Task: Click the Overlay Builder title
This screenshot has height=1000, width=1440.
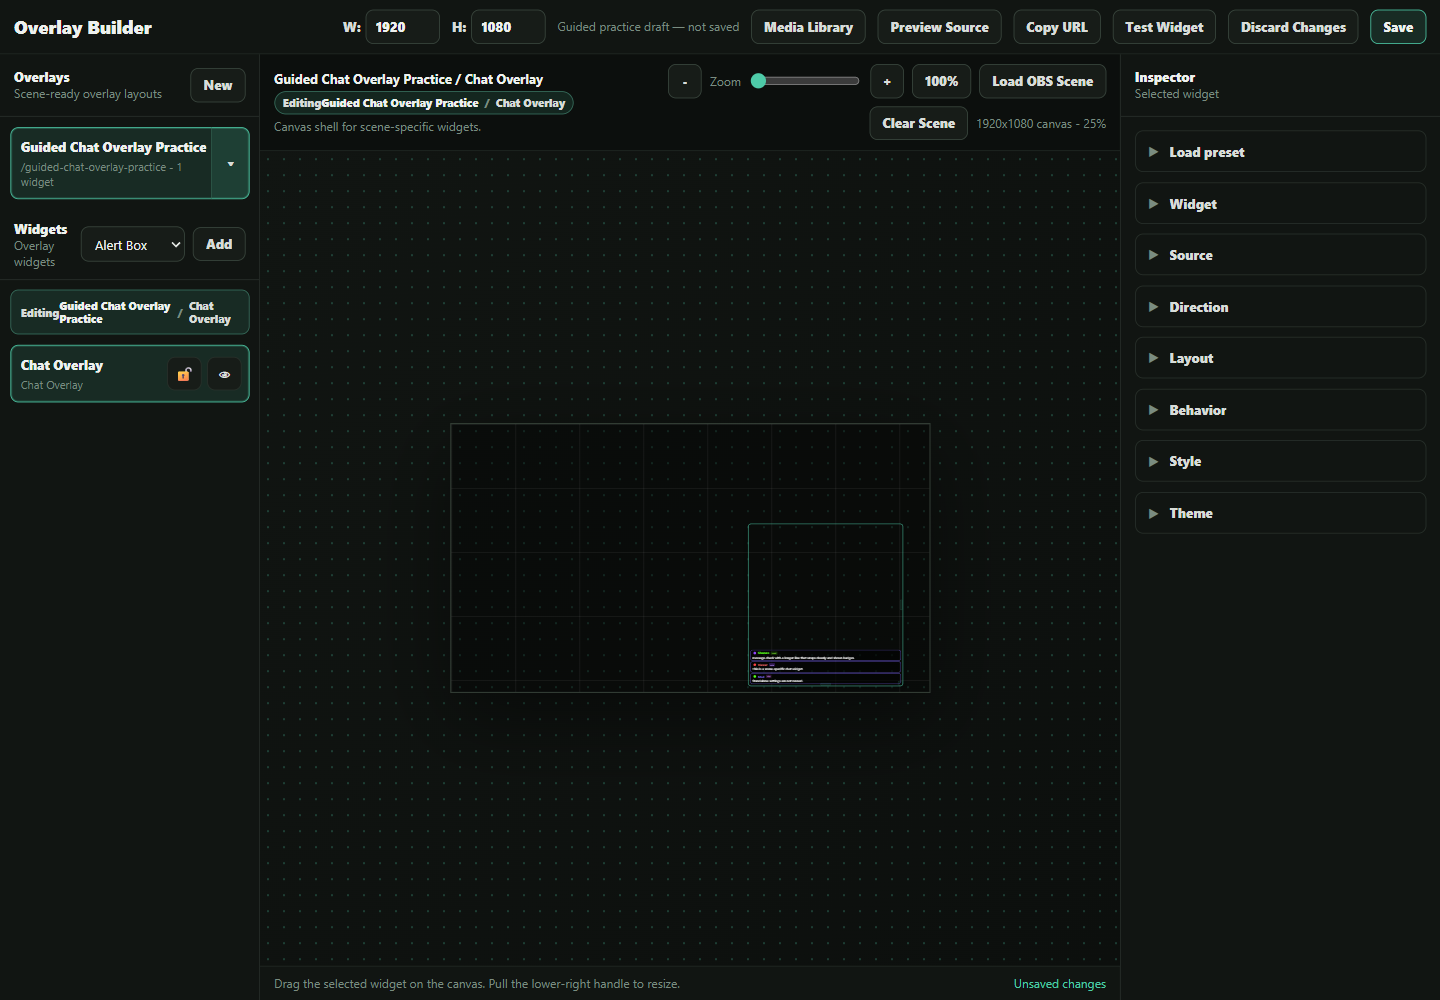Action: click(83, 27)
